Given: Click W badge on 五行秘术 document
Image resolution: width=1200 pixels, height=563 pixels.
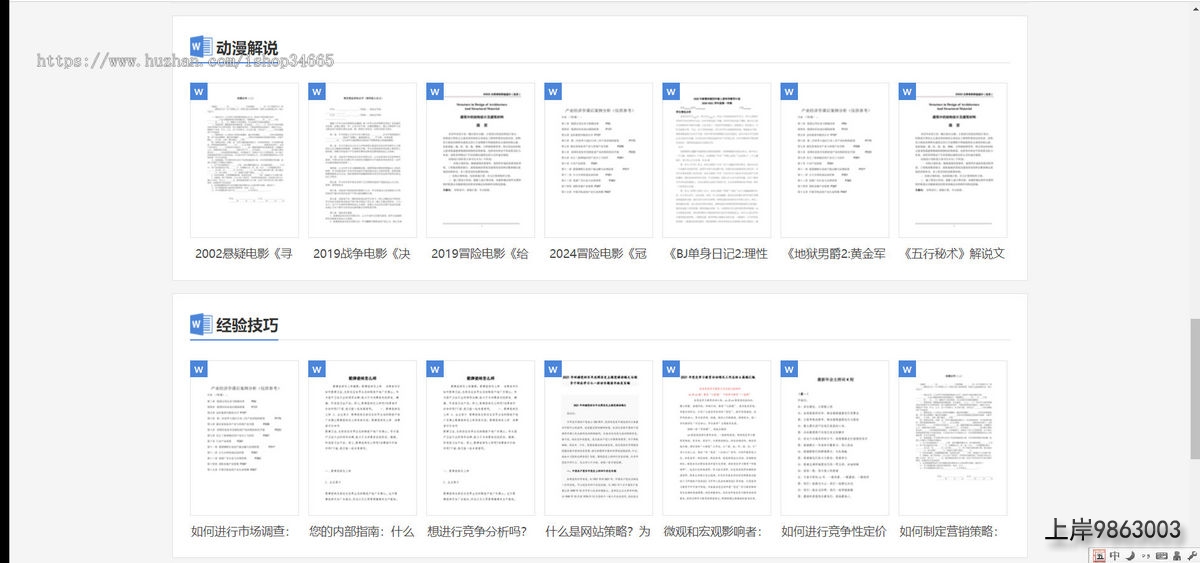Looking at the screenshot, I should (906, 92).
